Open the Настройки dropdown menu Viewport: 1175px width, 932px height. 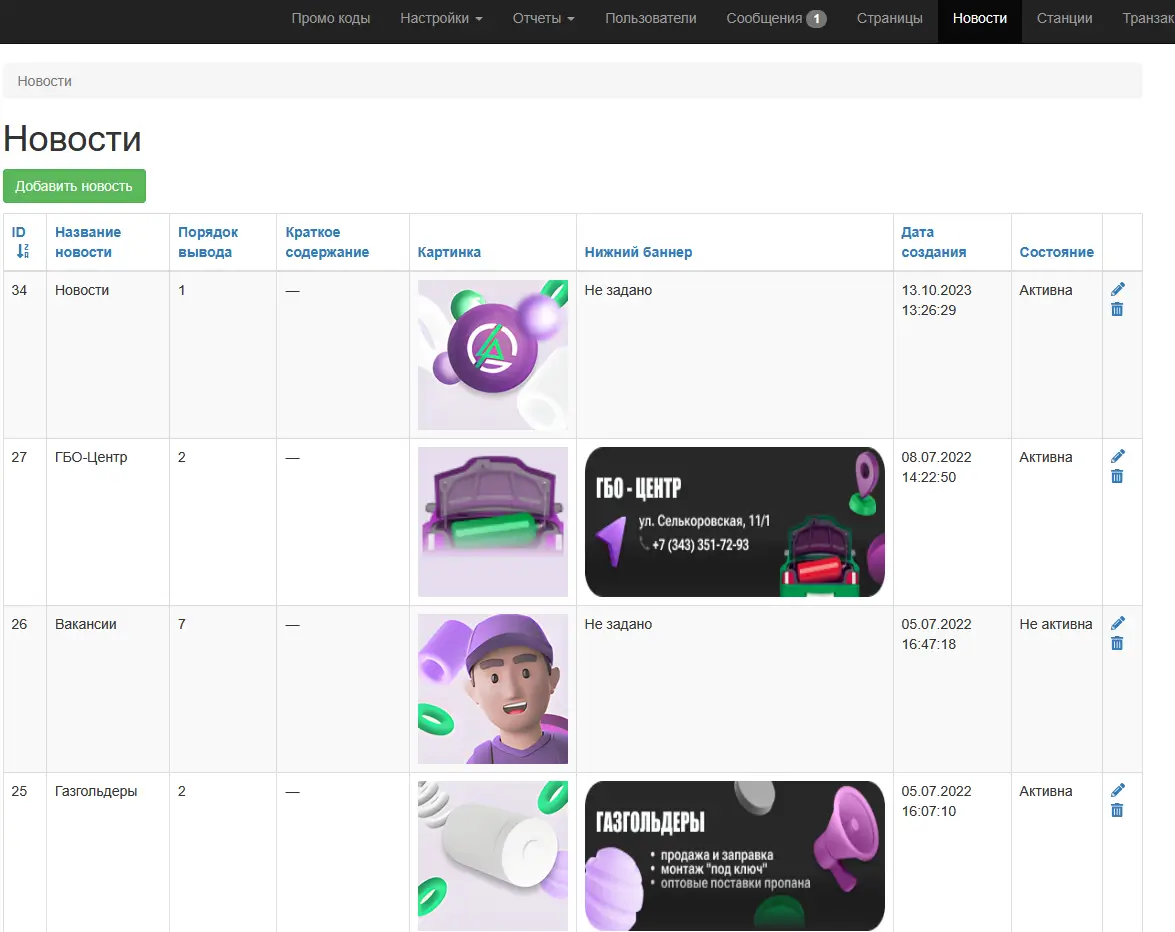[441, 18]
